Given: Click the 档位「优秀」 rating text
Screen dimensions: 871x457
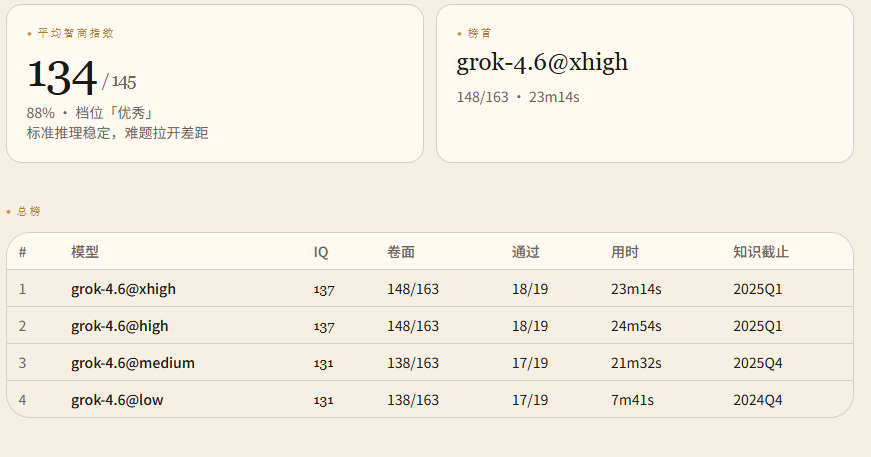Looking at the screenshot, I should point(114,113).
